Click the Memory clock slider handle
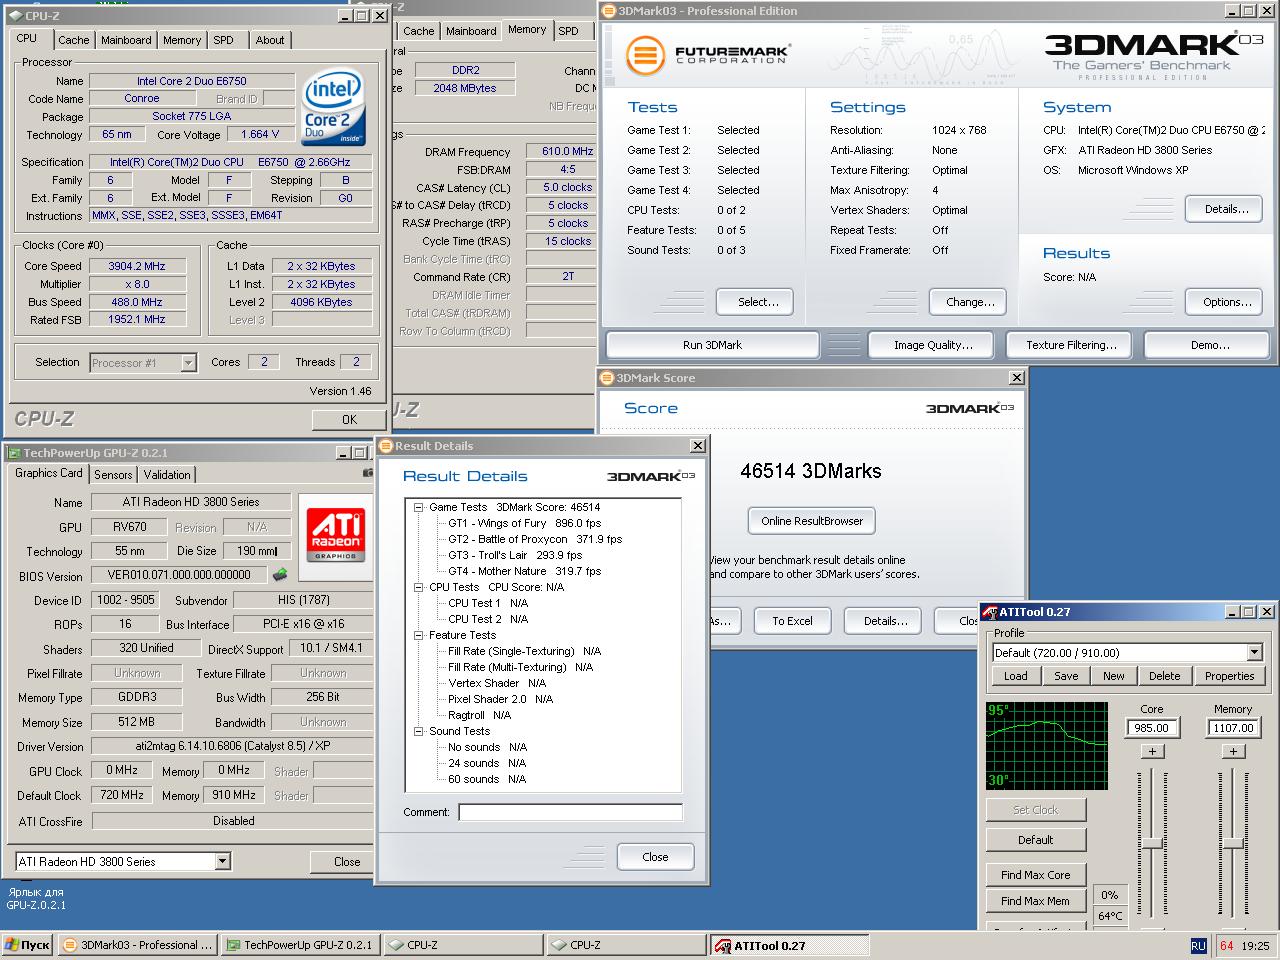The width and height of the screenshot is (1280, 960). pyautogui.click(x=1233, y=843)
